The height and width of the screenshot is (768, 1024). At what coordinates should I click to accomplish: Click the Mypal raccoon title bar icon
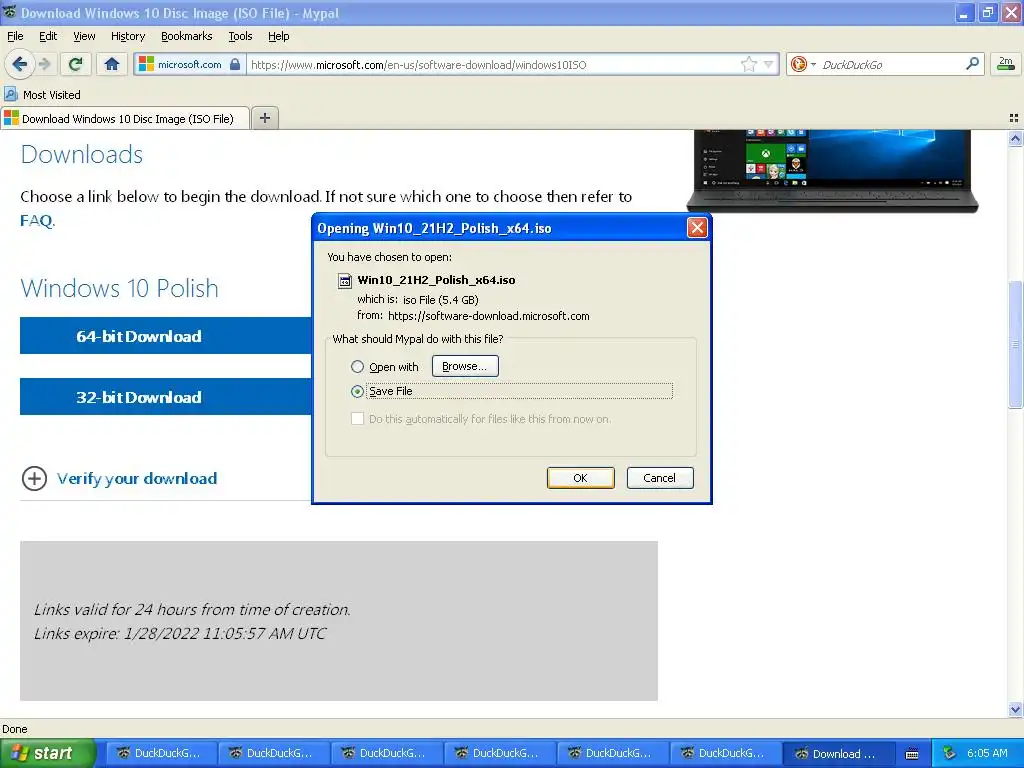click(x=9, y=12)
